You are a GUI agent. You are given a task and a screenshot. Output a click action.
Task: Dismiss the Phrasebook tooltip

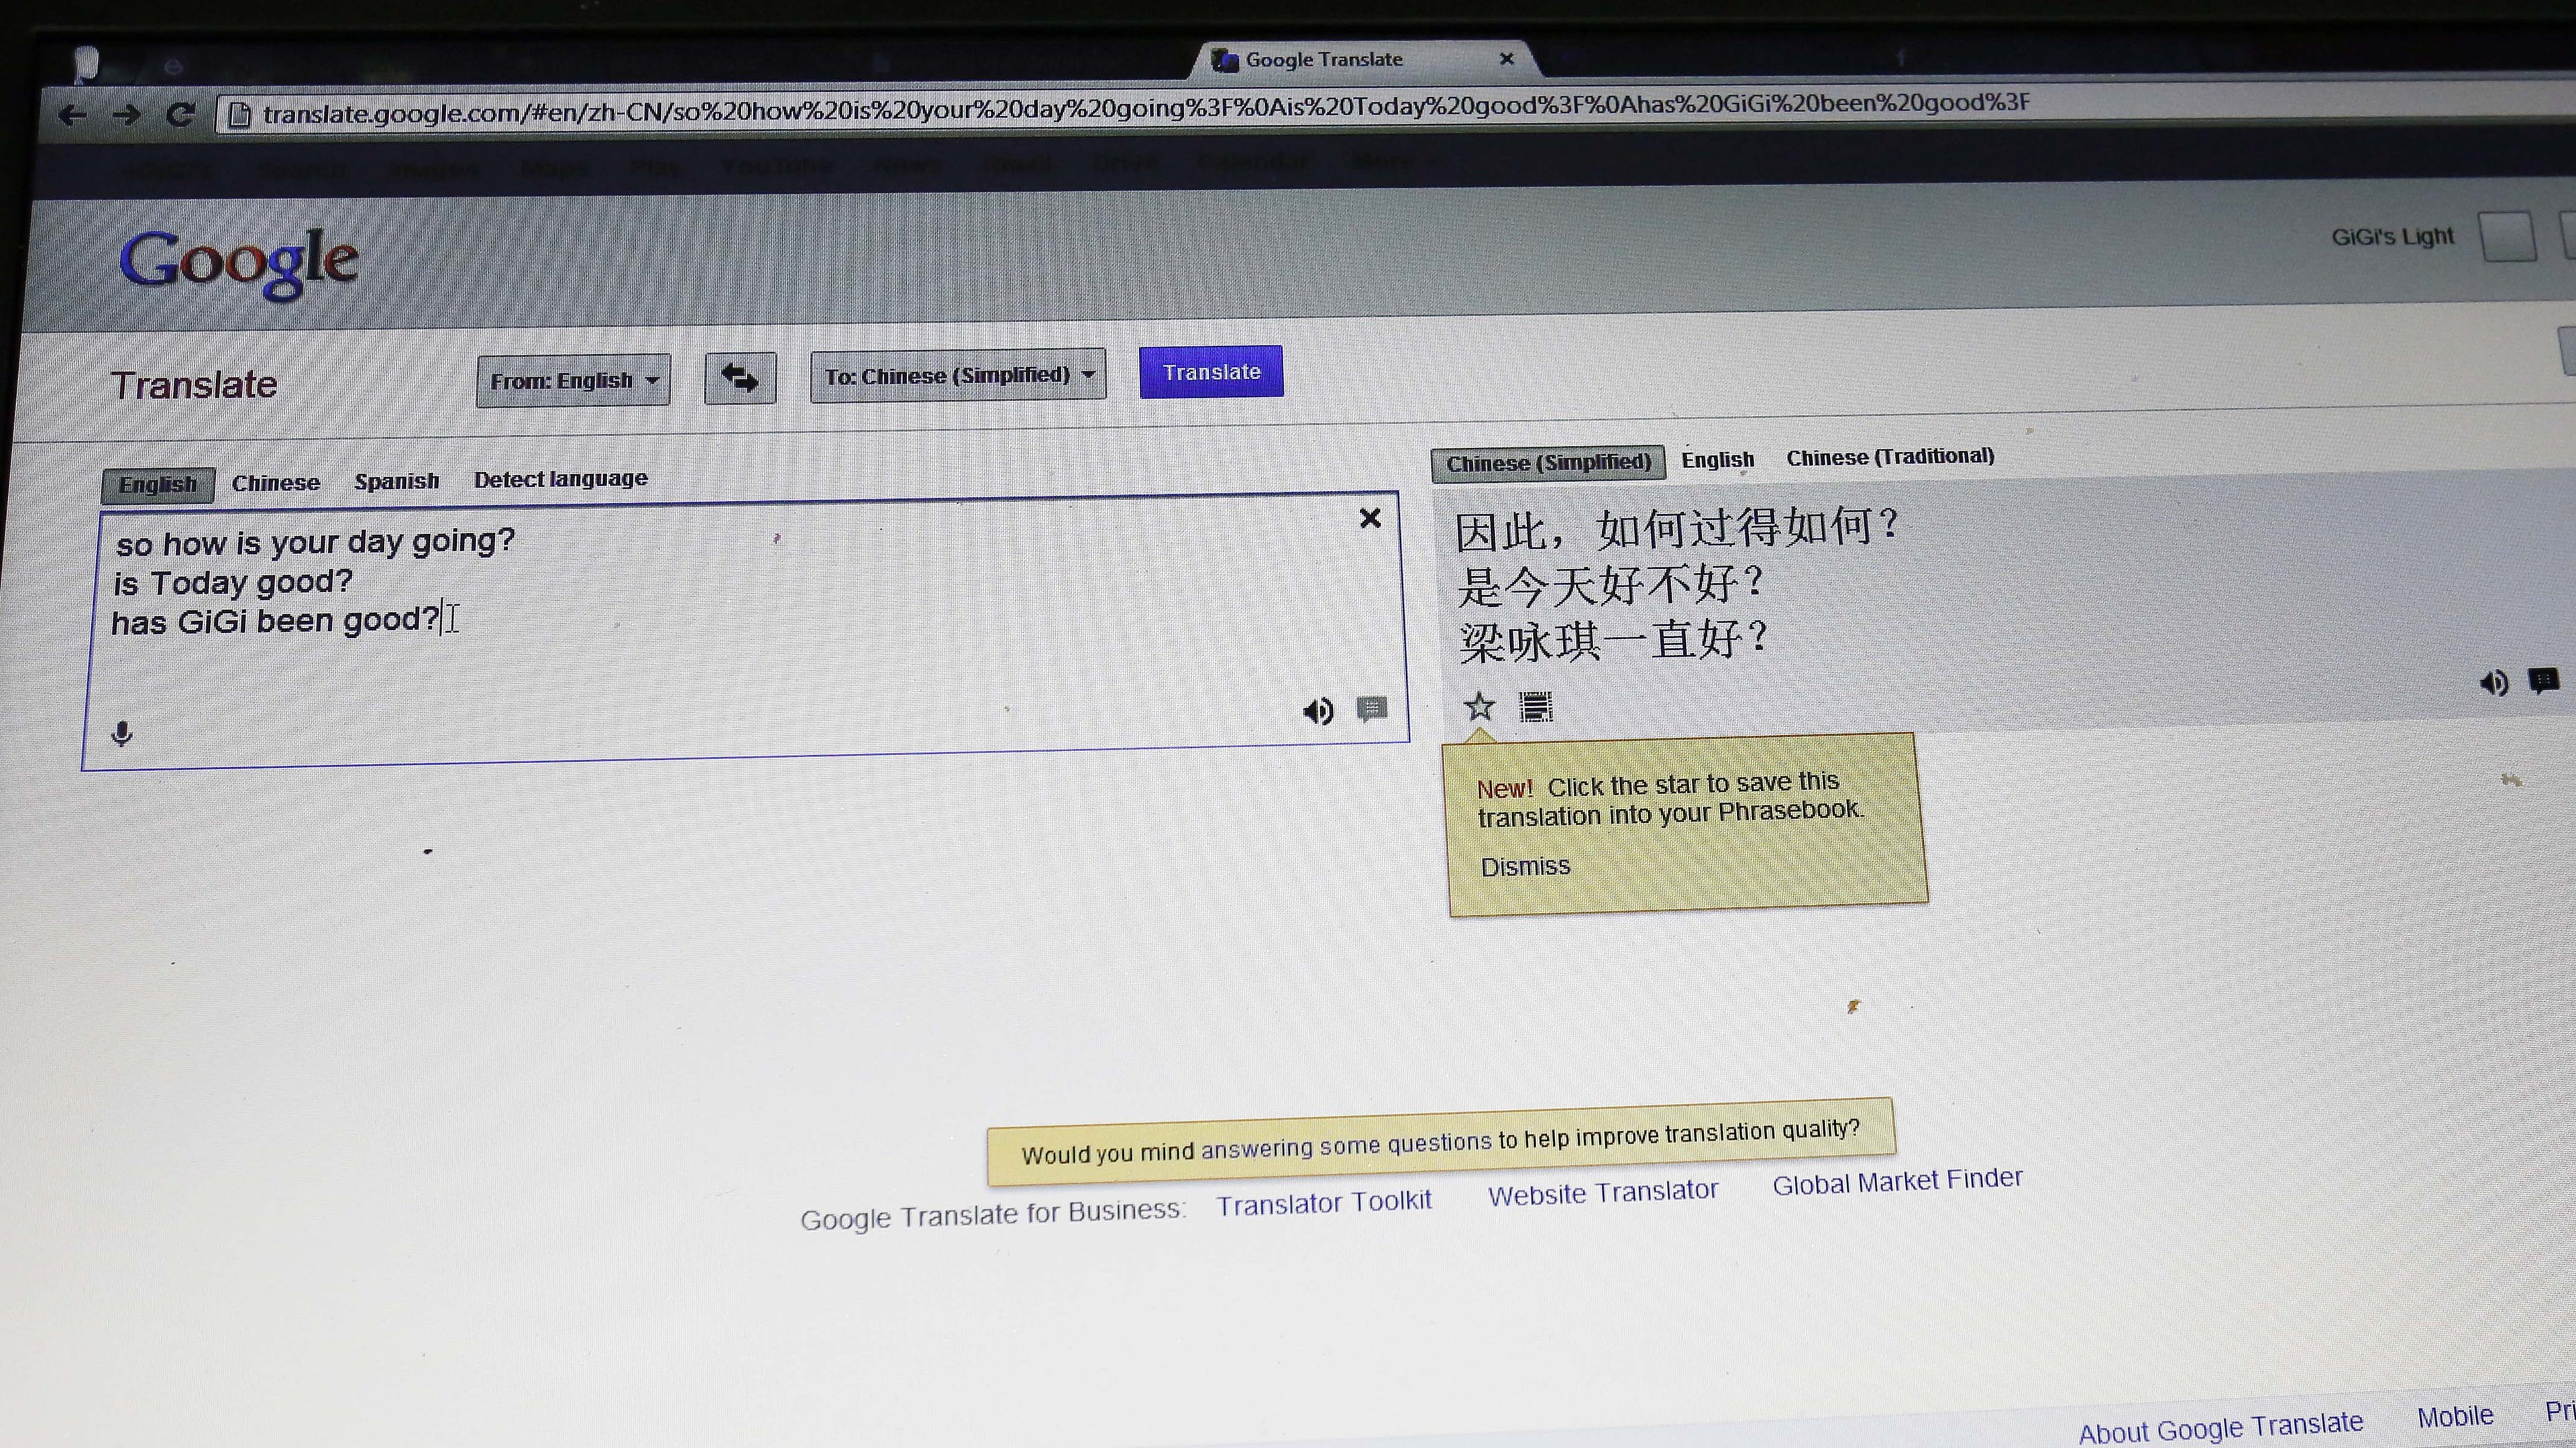click(x=1525, y=866)
